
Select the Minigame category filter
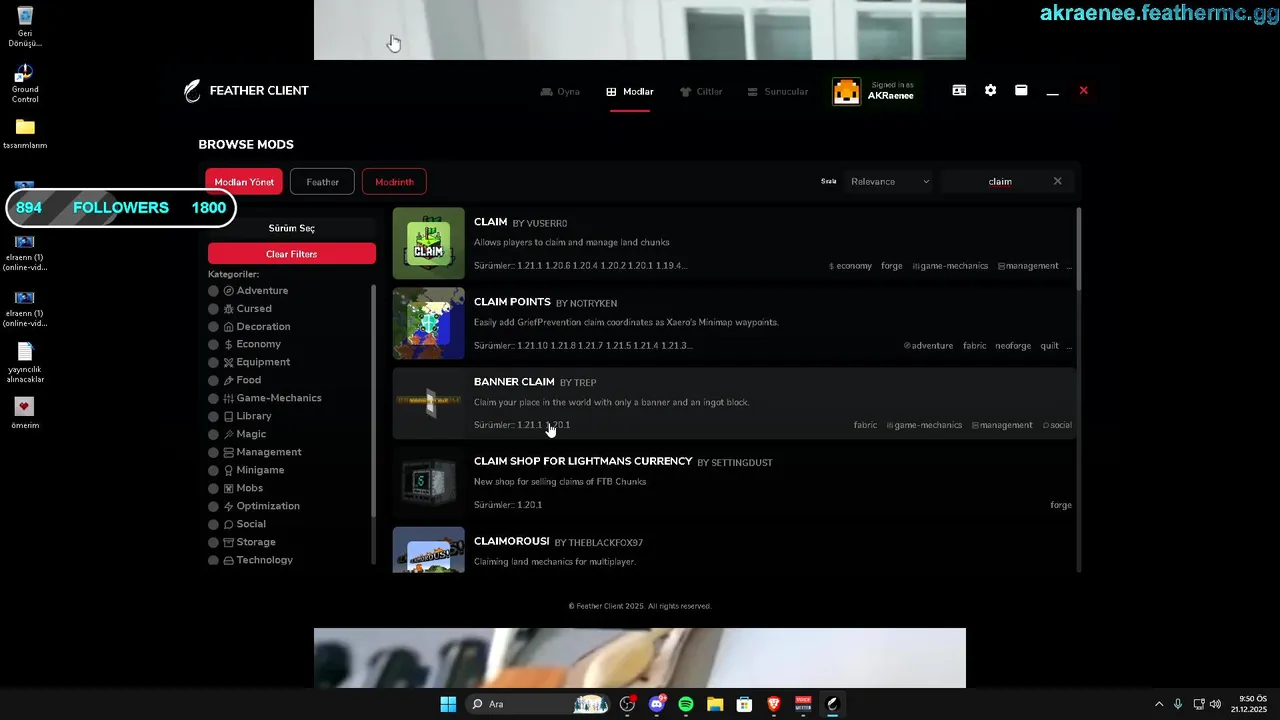click(247, 470)
